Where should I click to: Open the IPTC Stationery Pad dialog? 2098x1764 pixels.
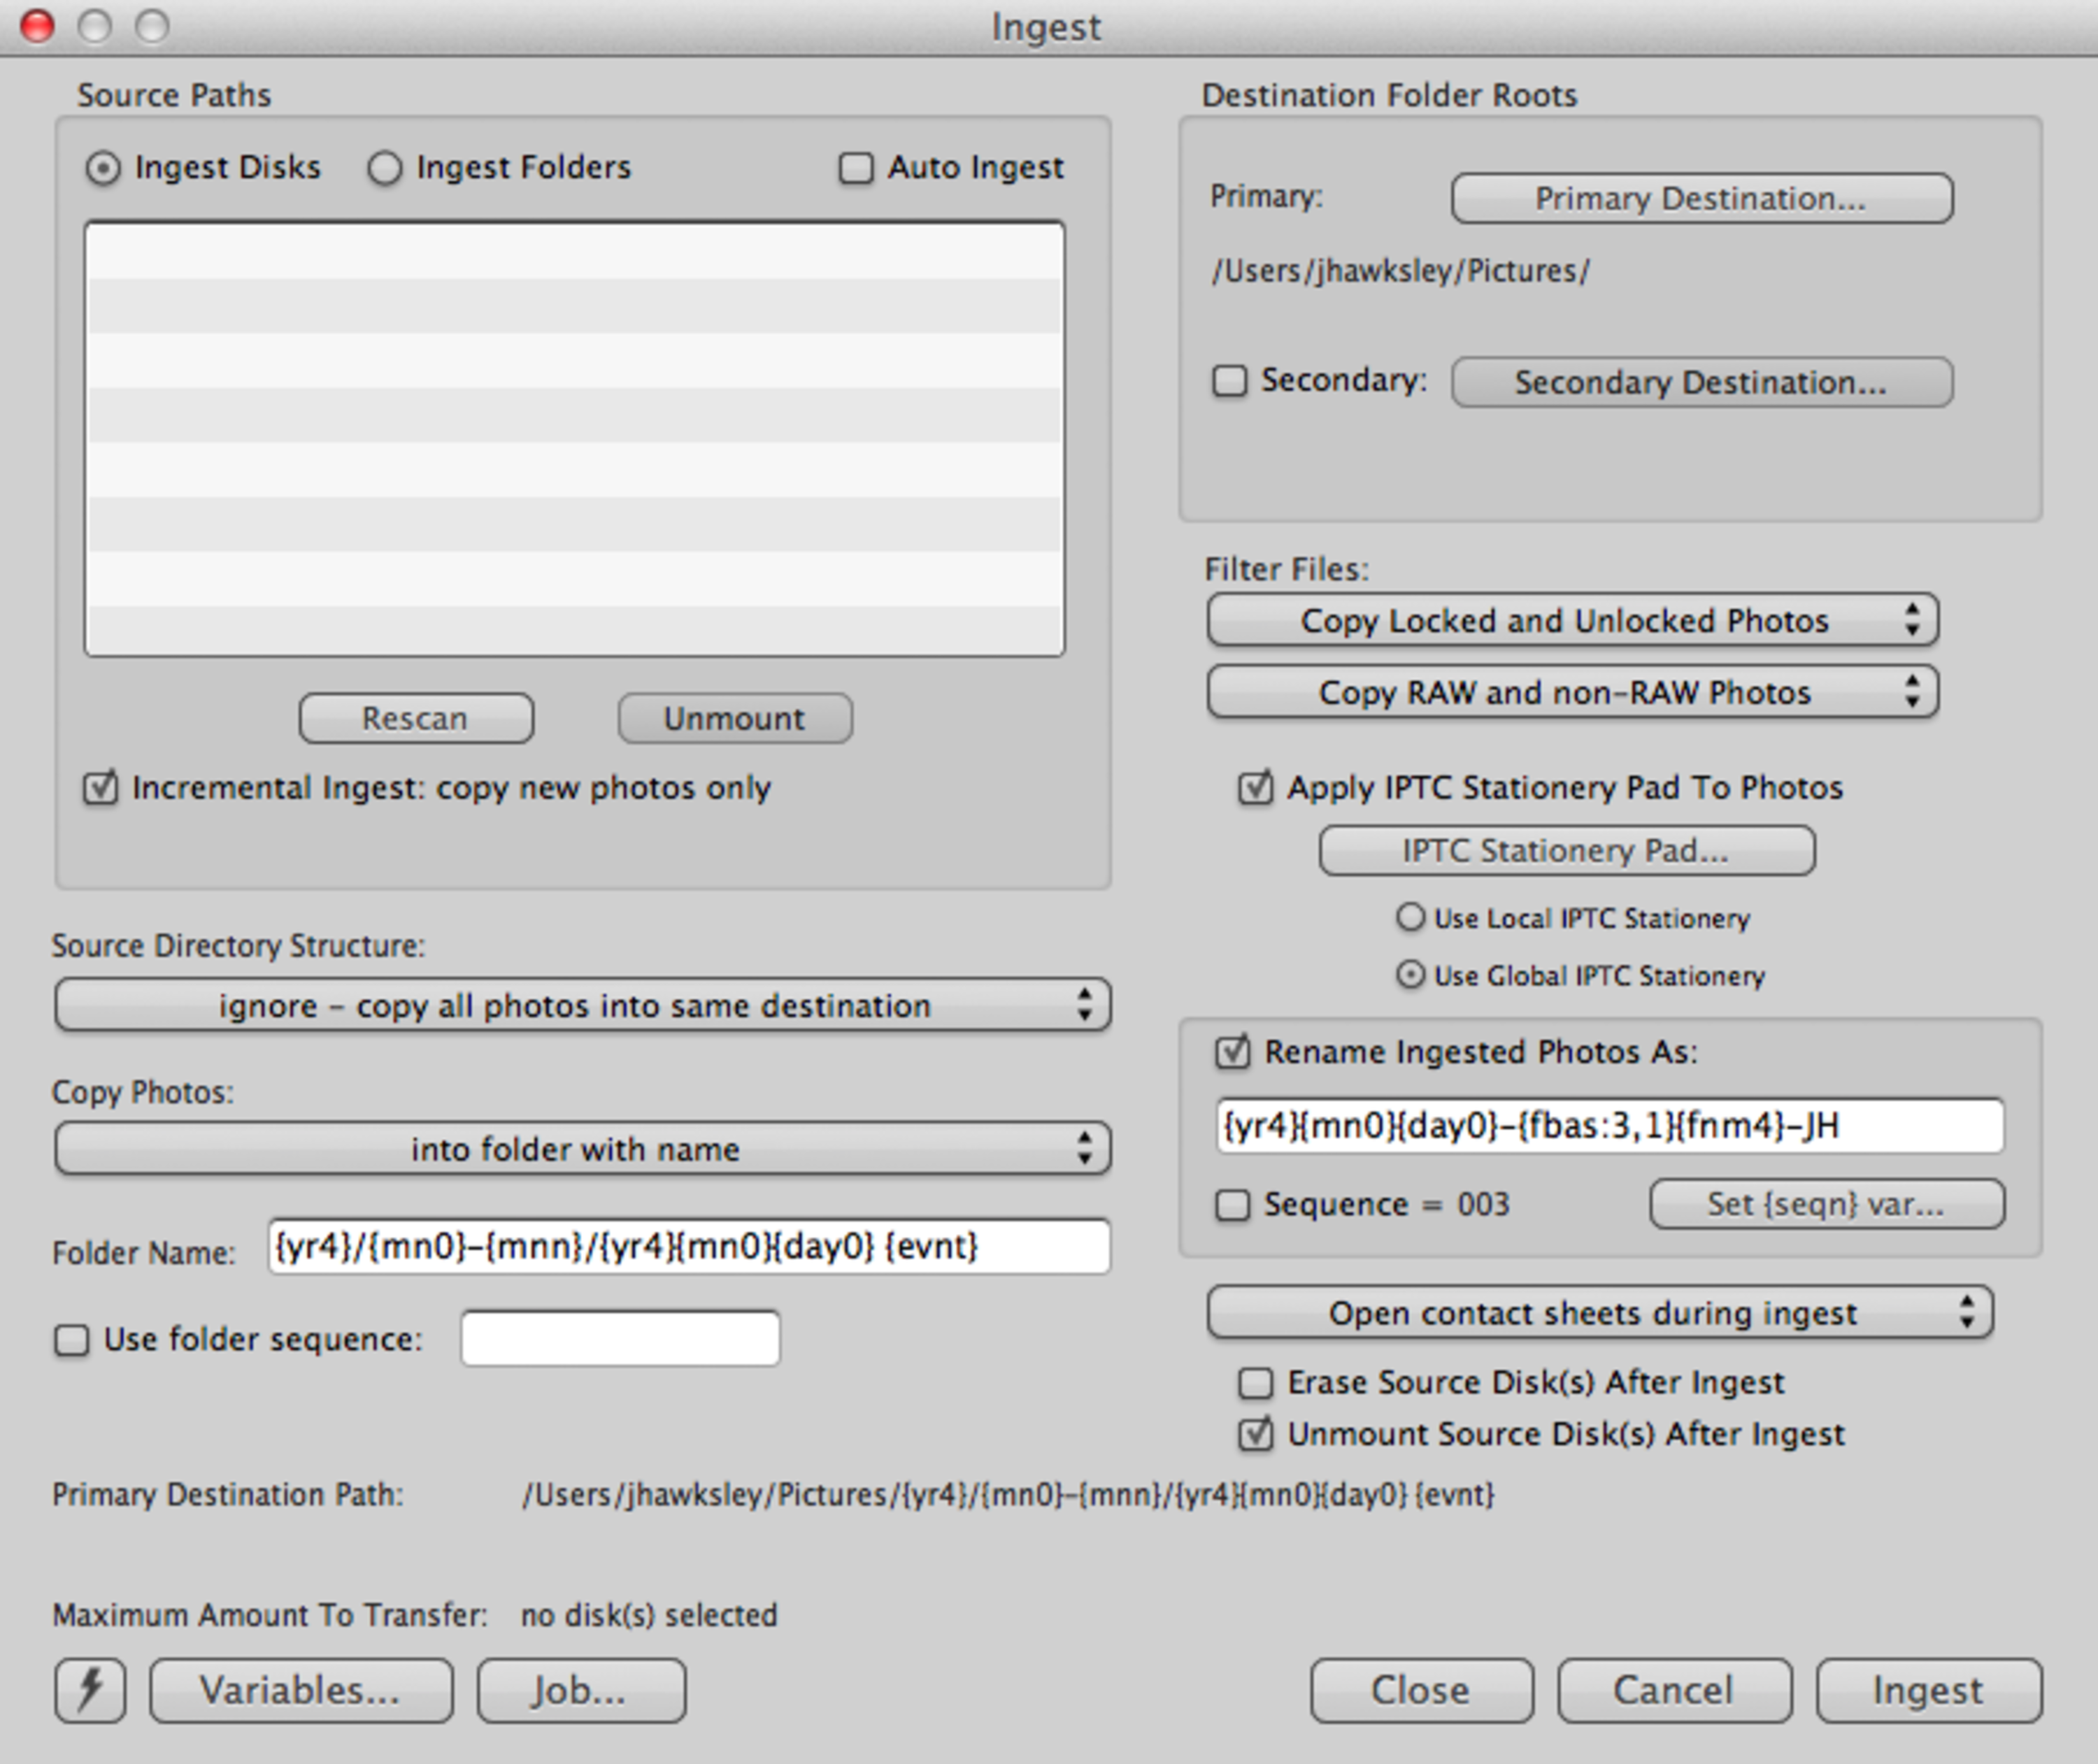click(x=1566, y=851)
